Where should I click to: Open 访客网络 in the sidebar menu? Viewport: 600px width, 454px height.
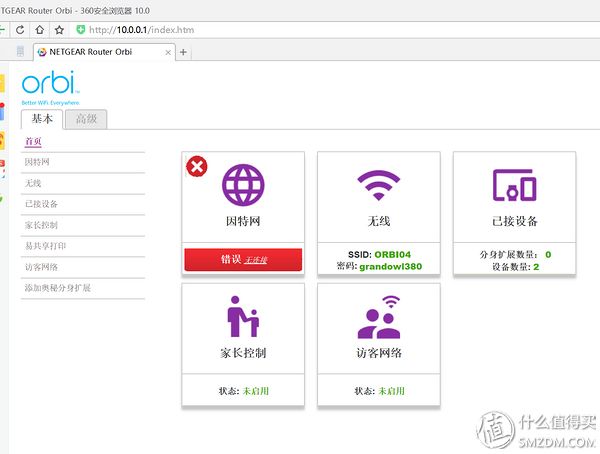coord(41,267)
